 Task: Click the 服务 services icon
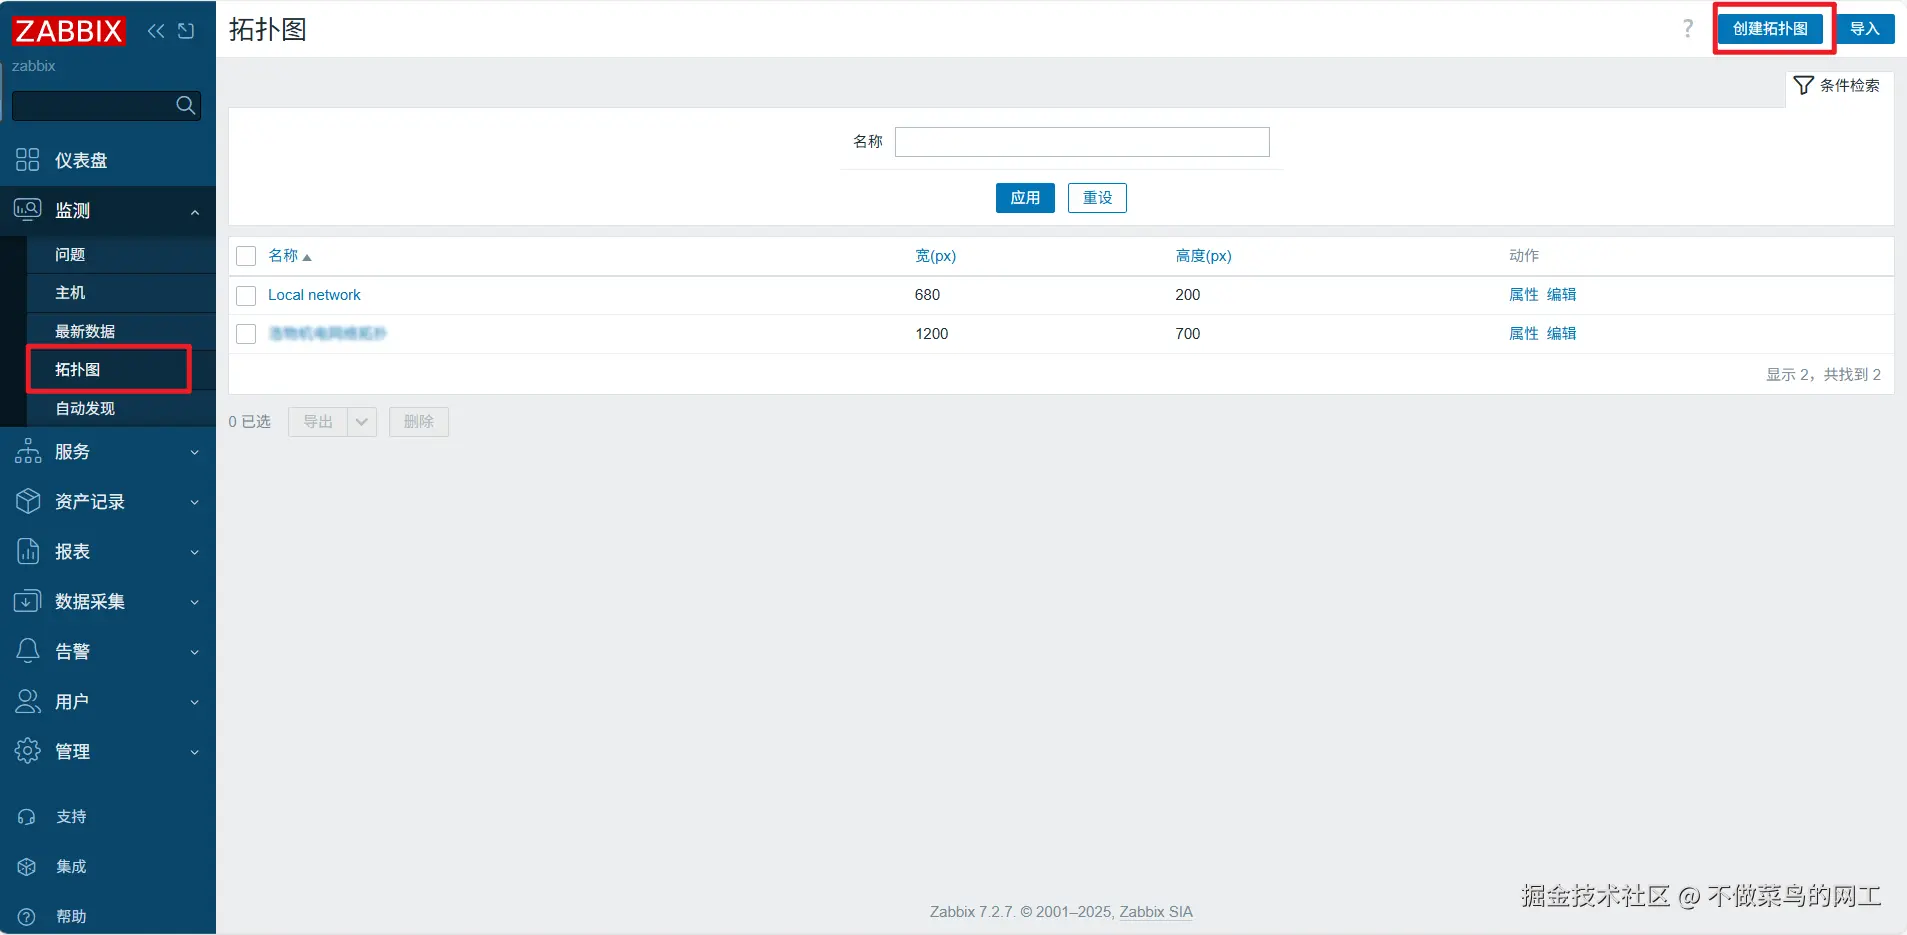click(28, 451)
